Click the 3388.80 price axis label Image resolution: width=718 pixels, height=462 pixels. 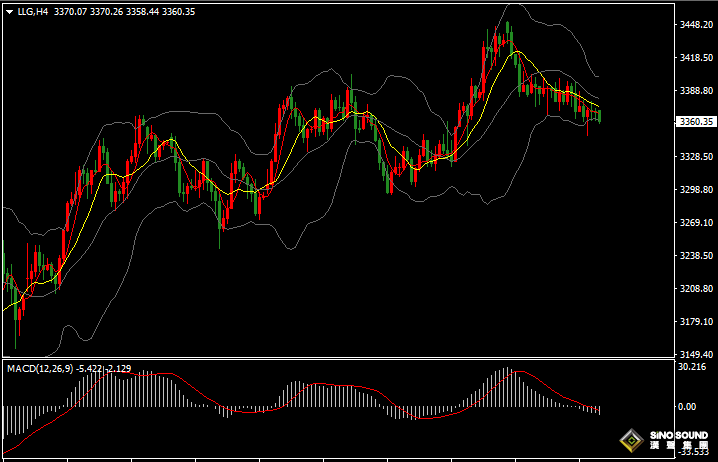[x=694, y=91]
